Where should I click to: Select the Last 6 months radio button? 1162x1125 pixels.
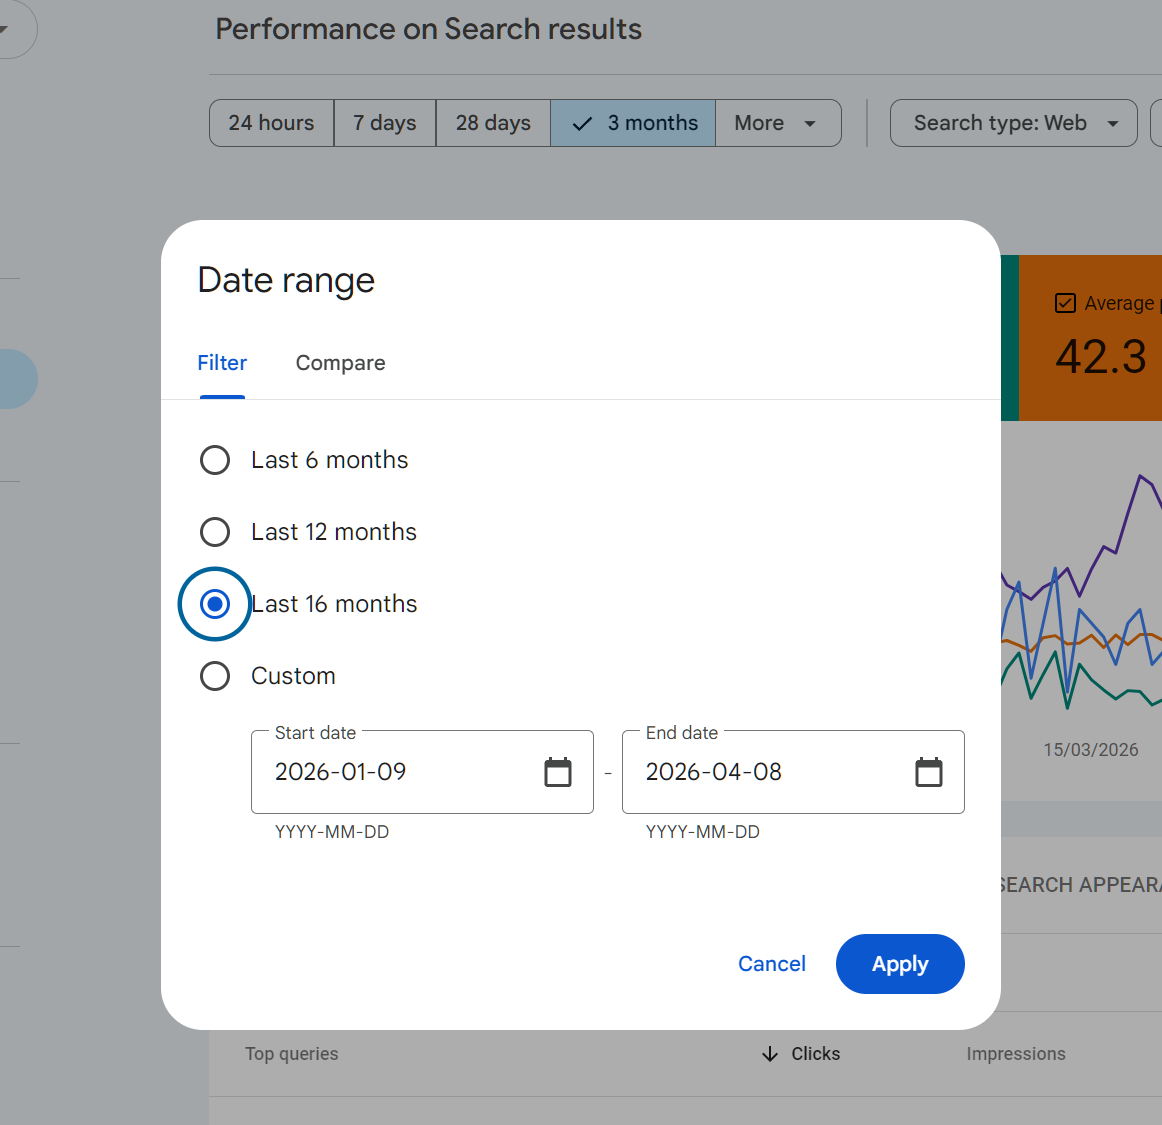215,460
